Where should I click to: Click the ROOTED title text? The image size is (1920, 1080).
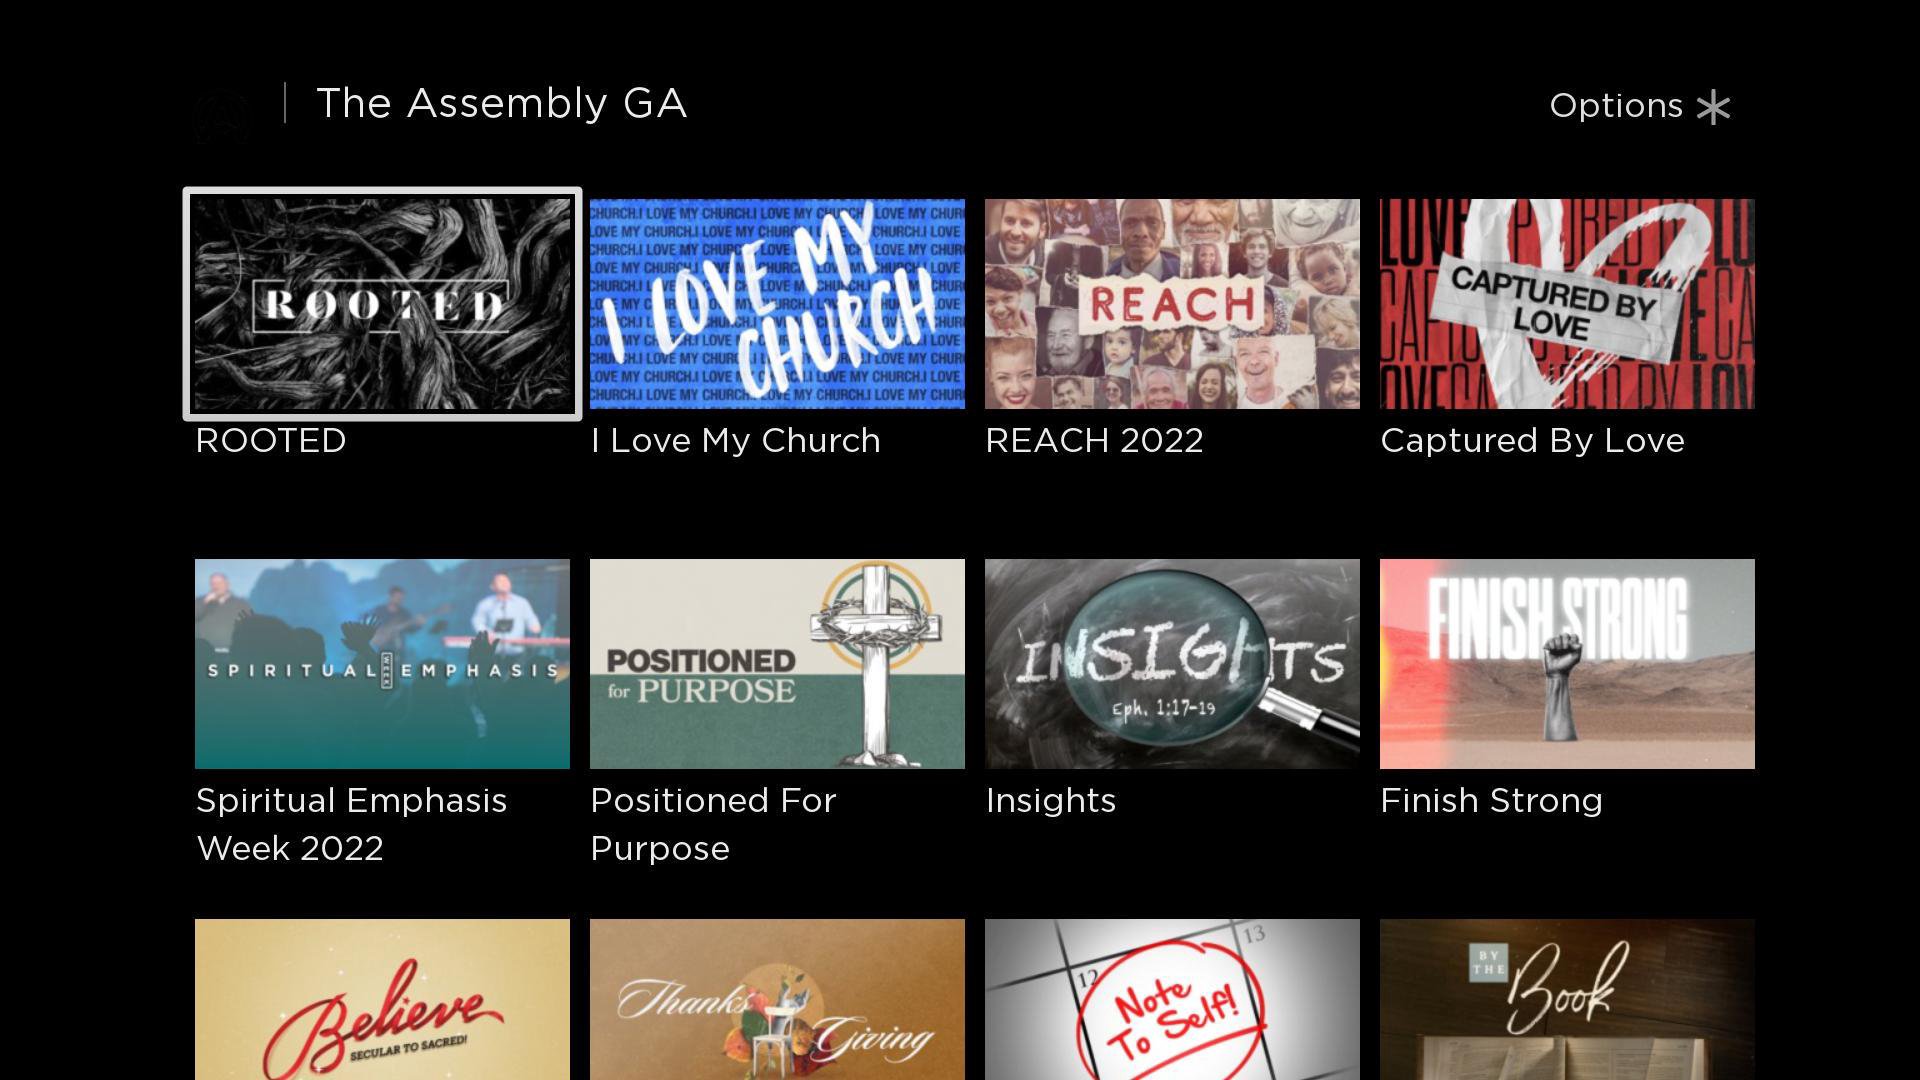pyautogui.click(x=271, y=441)
